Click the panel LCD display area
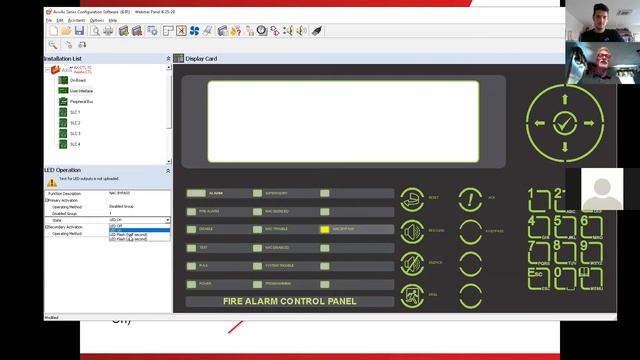Image resolution: width=640 pixels, height=360 pixels. coord(343,122)
